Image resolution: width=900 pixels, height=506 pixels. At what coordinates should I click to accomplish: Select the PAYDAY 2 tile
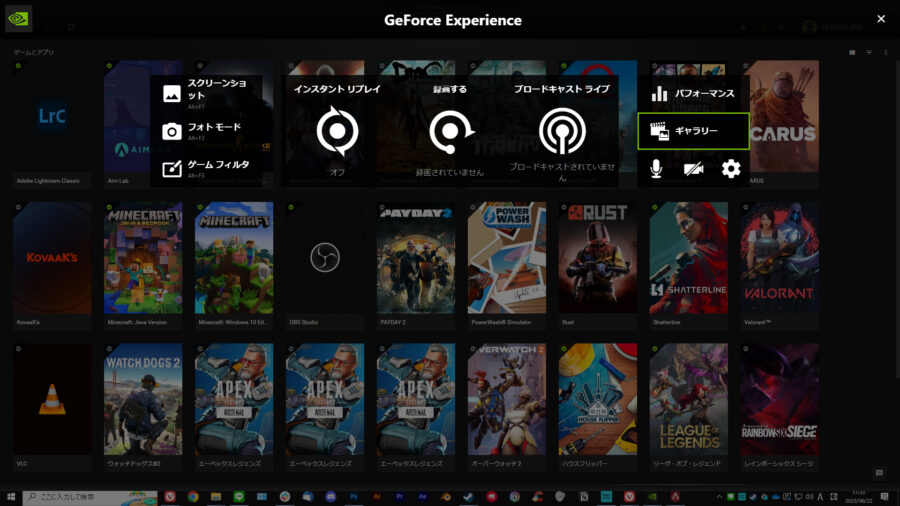pyautogui.click(x=416, y=265)
